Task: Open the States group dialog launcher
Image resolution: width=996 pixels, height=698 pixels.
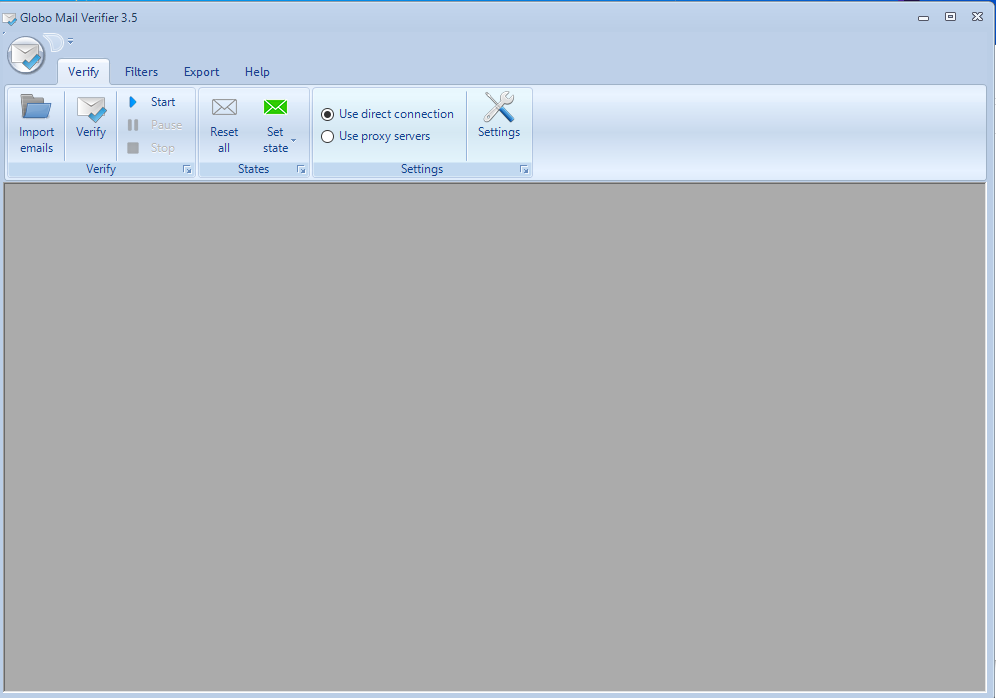Action: click(x=301, y=170)
